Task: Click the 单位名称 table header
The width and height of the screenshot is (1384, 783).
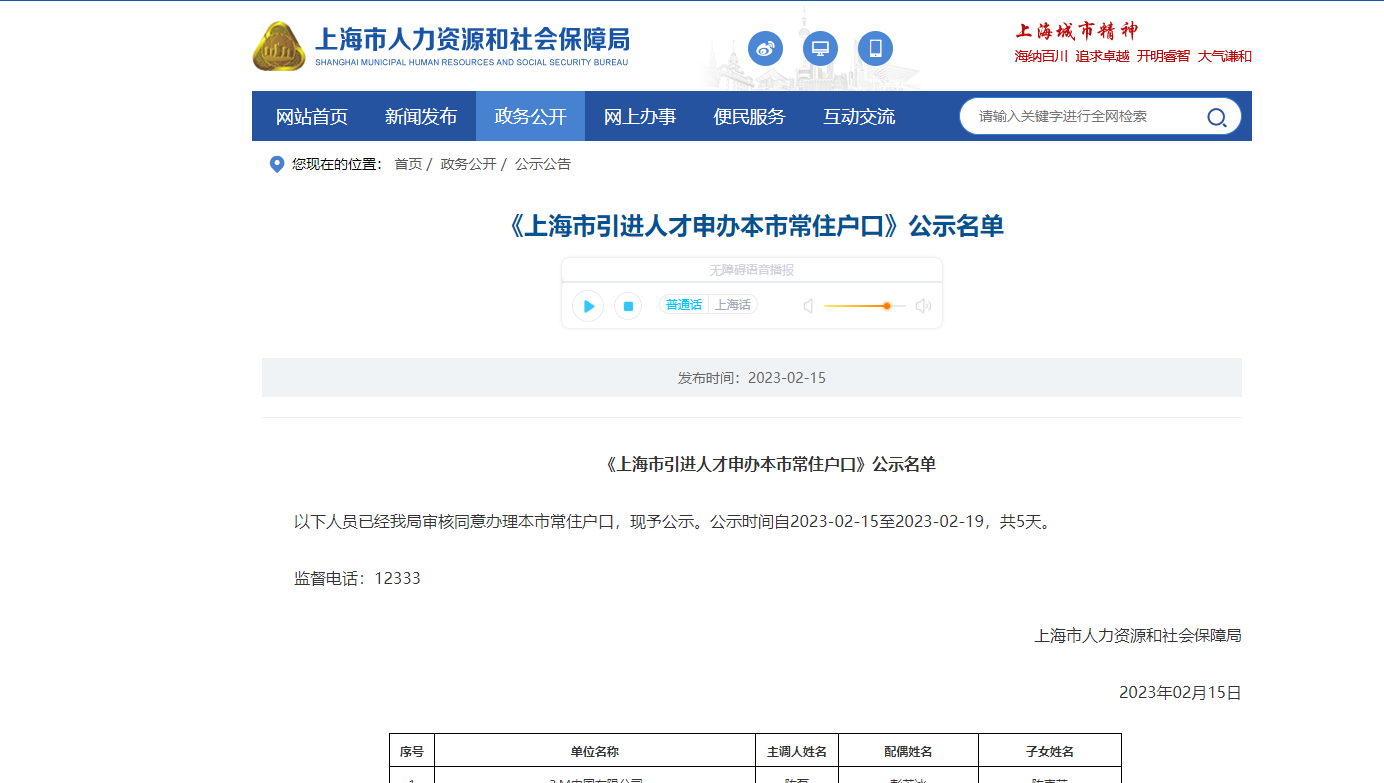Action: click(595, 751)
